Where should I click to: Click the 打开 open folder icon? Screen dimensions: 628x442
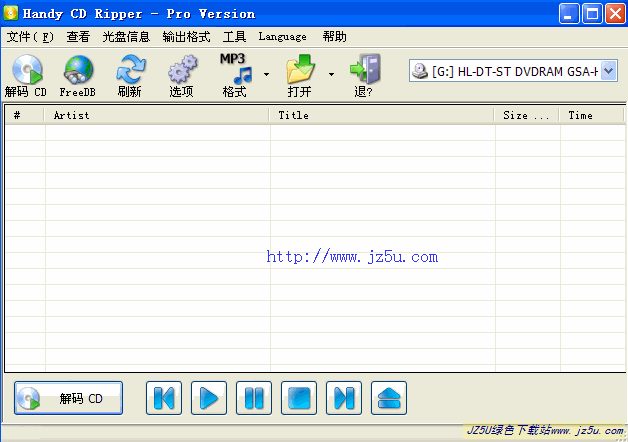(300, 75)
